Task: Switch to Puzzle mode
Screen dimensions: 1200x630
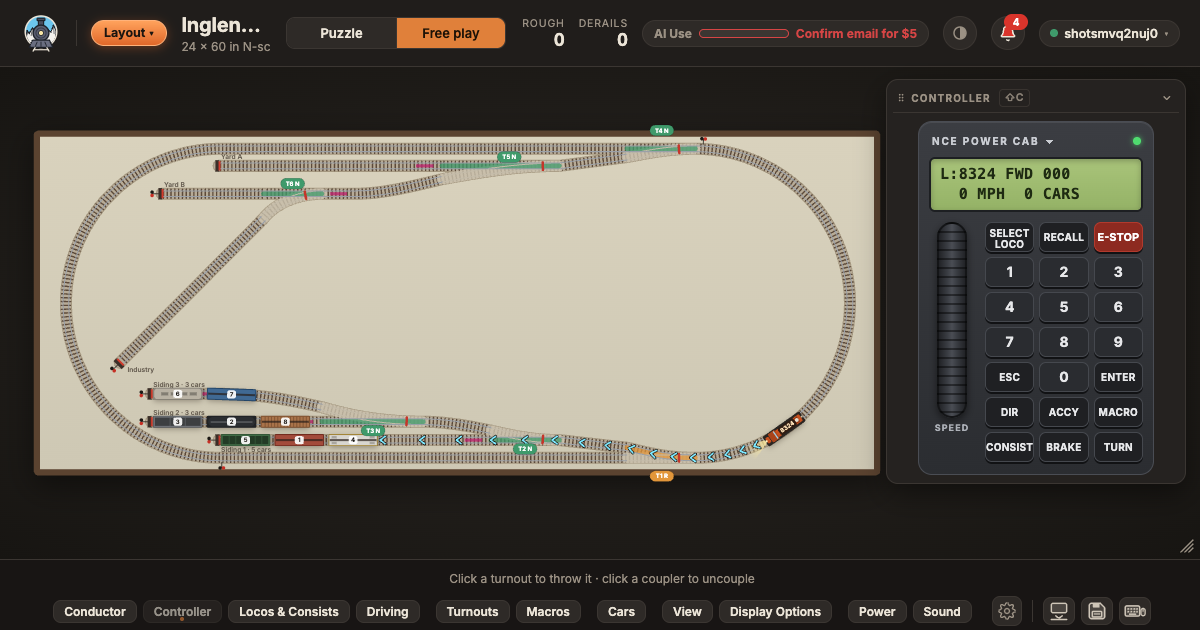Action: pyautogui.click(x=341, y=33)
